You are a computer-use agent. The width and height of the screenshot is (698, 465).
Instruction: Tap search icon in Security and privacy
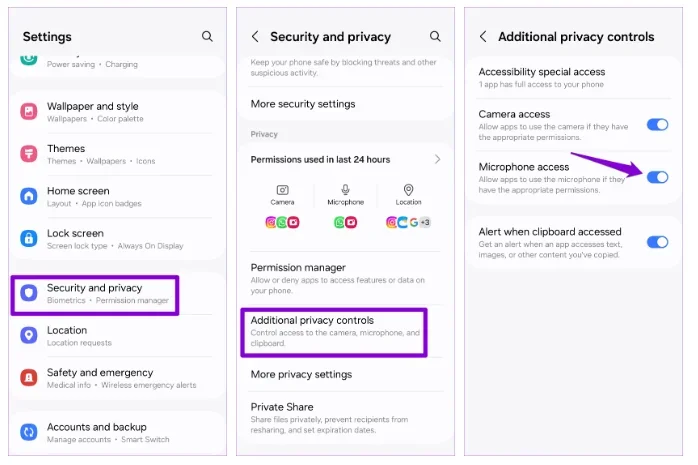435,36
